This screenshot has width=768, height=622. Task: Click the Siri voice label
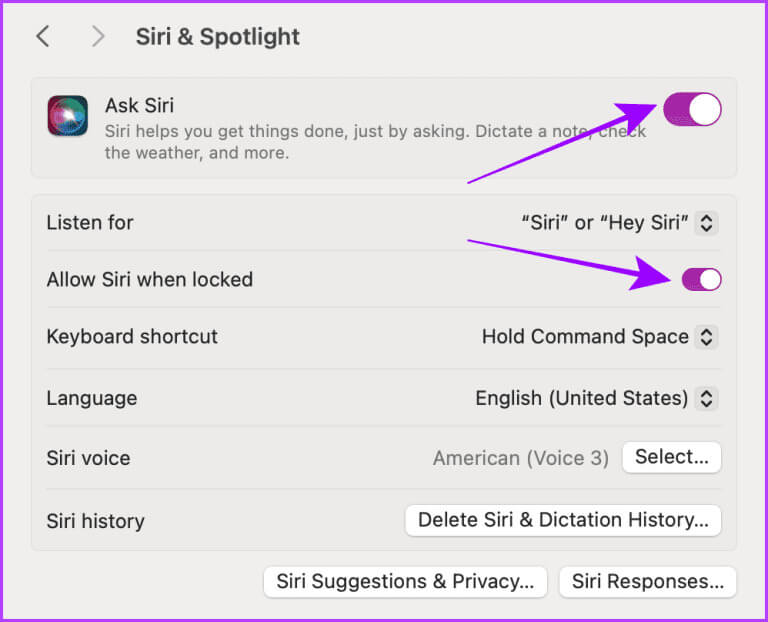tap(88, 459)
